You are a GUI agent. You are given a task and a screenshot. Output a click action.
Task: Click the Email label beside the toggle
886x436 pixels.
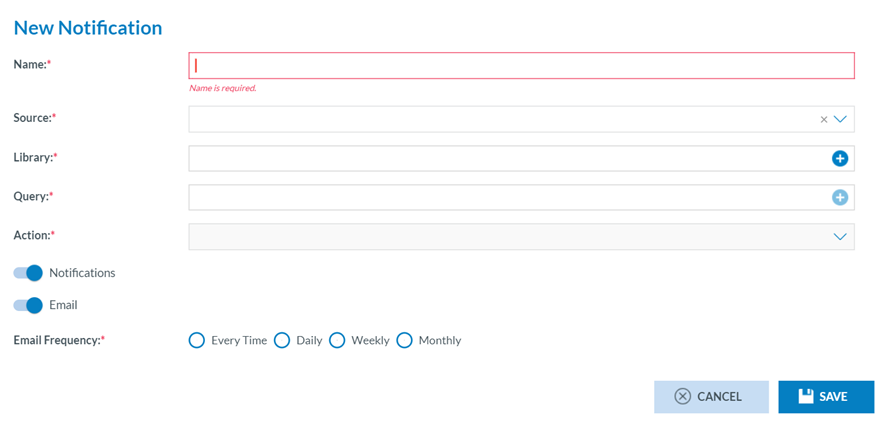(x=63, y=305)
